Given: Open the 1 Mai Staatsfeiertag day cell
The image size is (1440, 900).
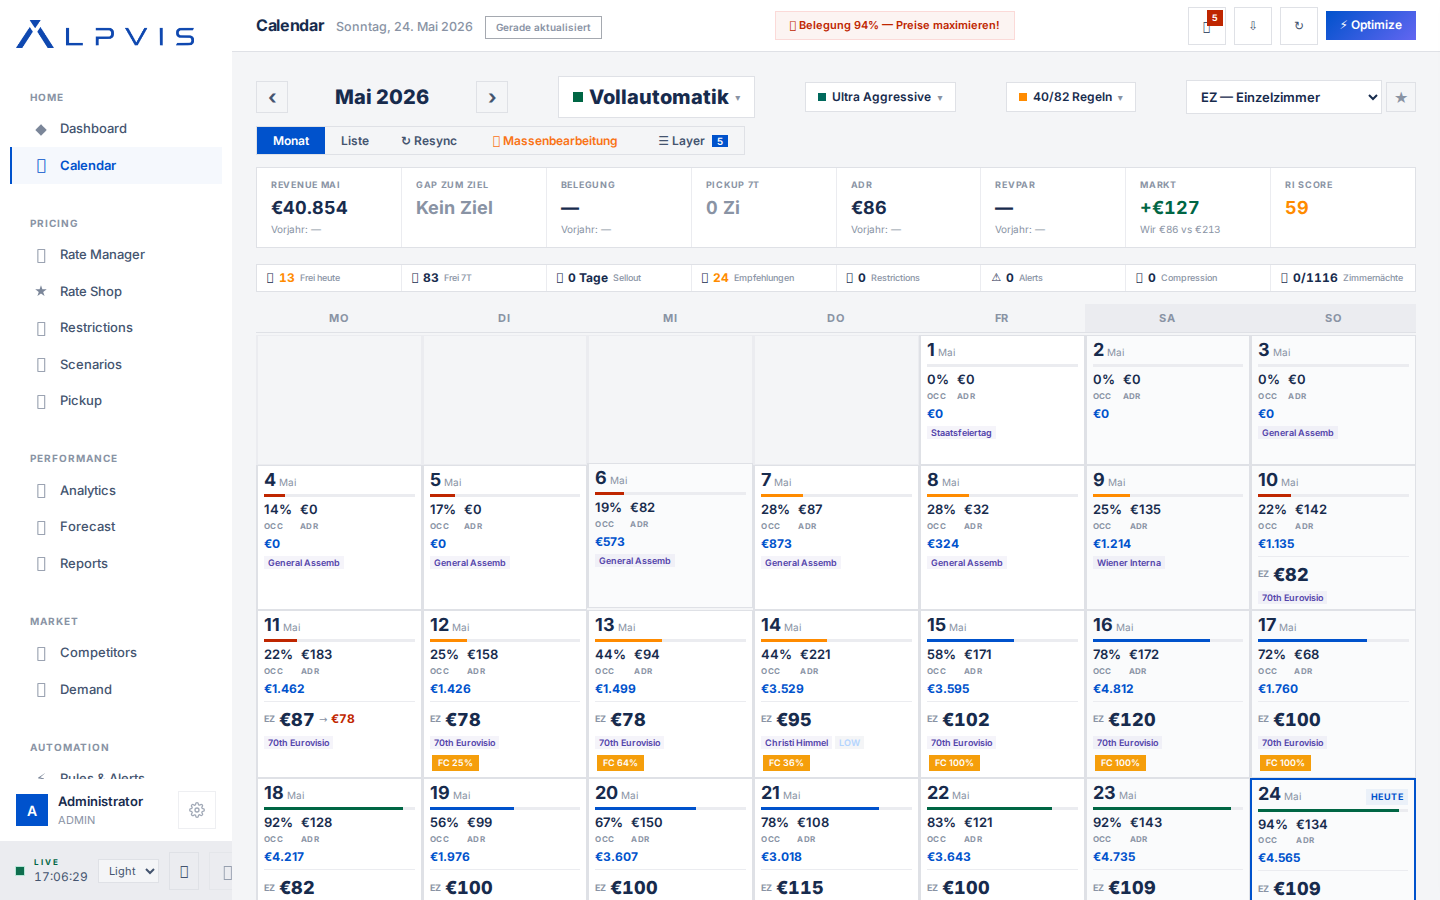Looking at the screenshot, I should pos(1002,400).
